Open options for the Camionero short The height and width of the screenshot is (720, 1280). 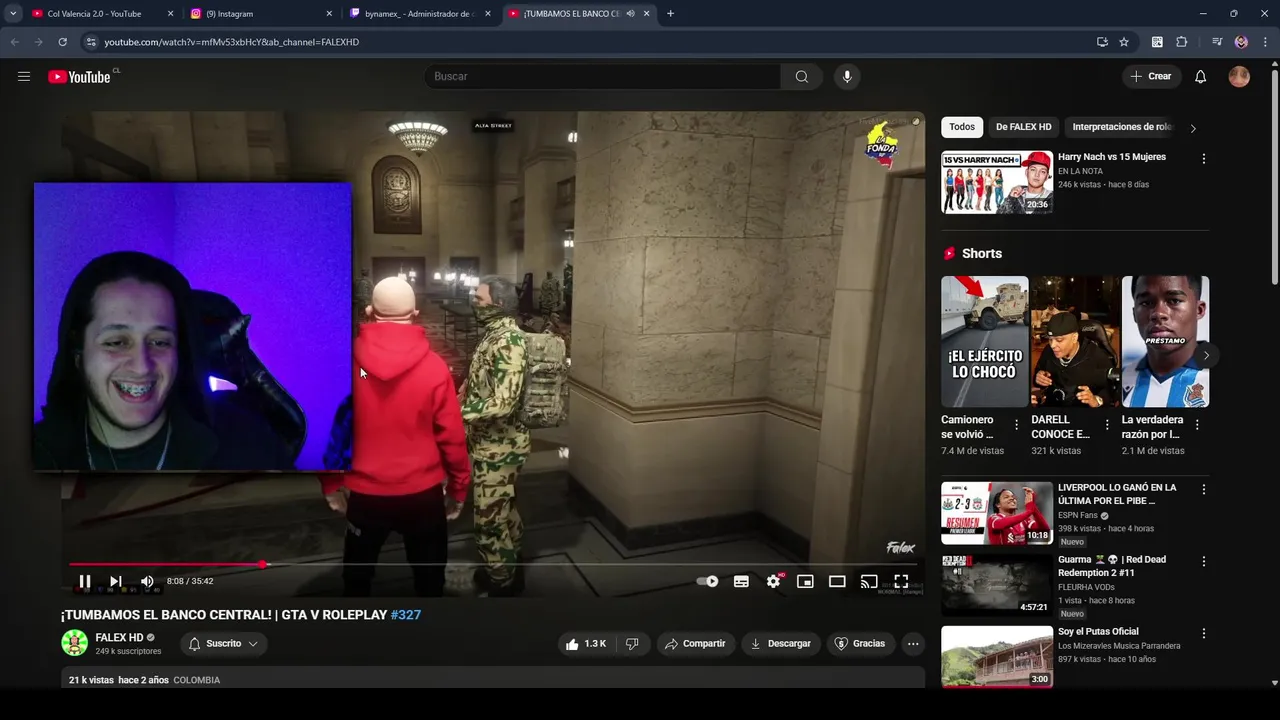[x=1017, y=425]
